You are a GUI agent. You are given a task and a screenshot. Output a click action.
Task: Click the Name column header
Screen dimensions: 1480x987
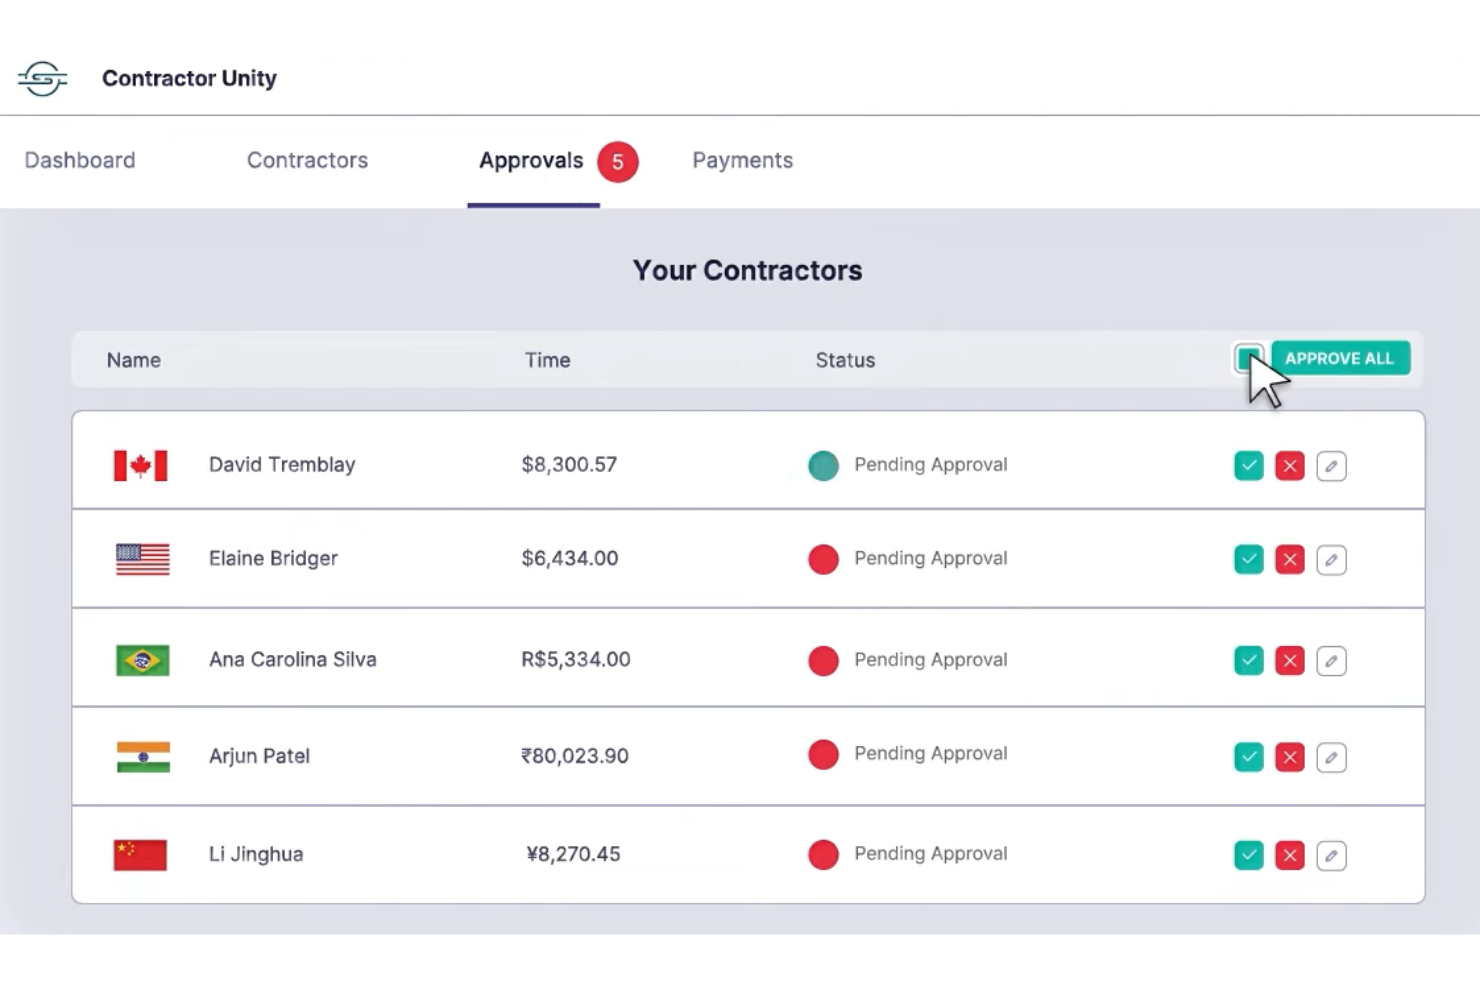coord(134,360)
